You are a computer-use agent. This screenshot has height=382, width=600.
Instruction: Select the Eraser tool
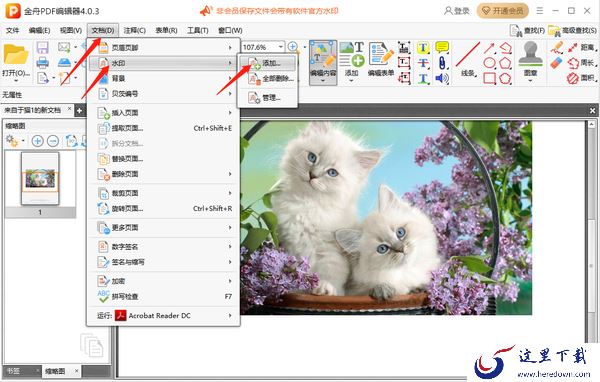pos(557,63)
